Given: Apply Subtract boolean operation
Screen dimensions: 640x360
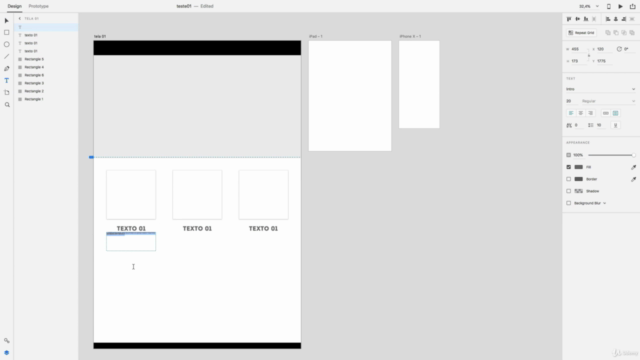Looking at the screenshot, I should (616, 33).
